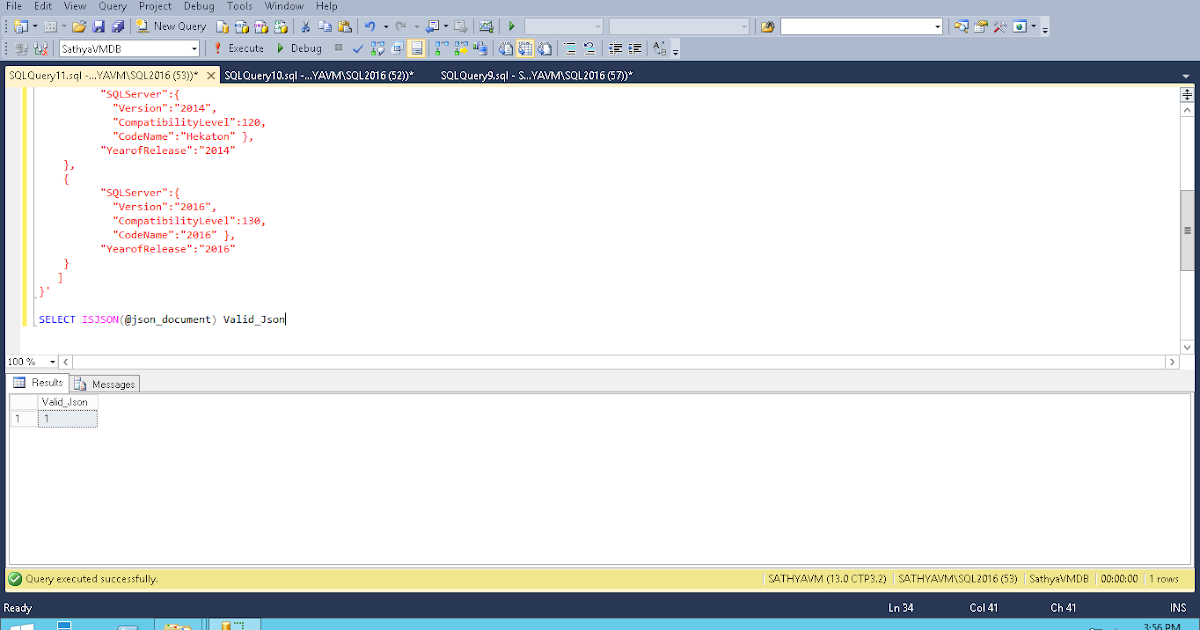
Task: Click the Execute button
Action: tap(240, 47)
